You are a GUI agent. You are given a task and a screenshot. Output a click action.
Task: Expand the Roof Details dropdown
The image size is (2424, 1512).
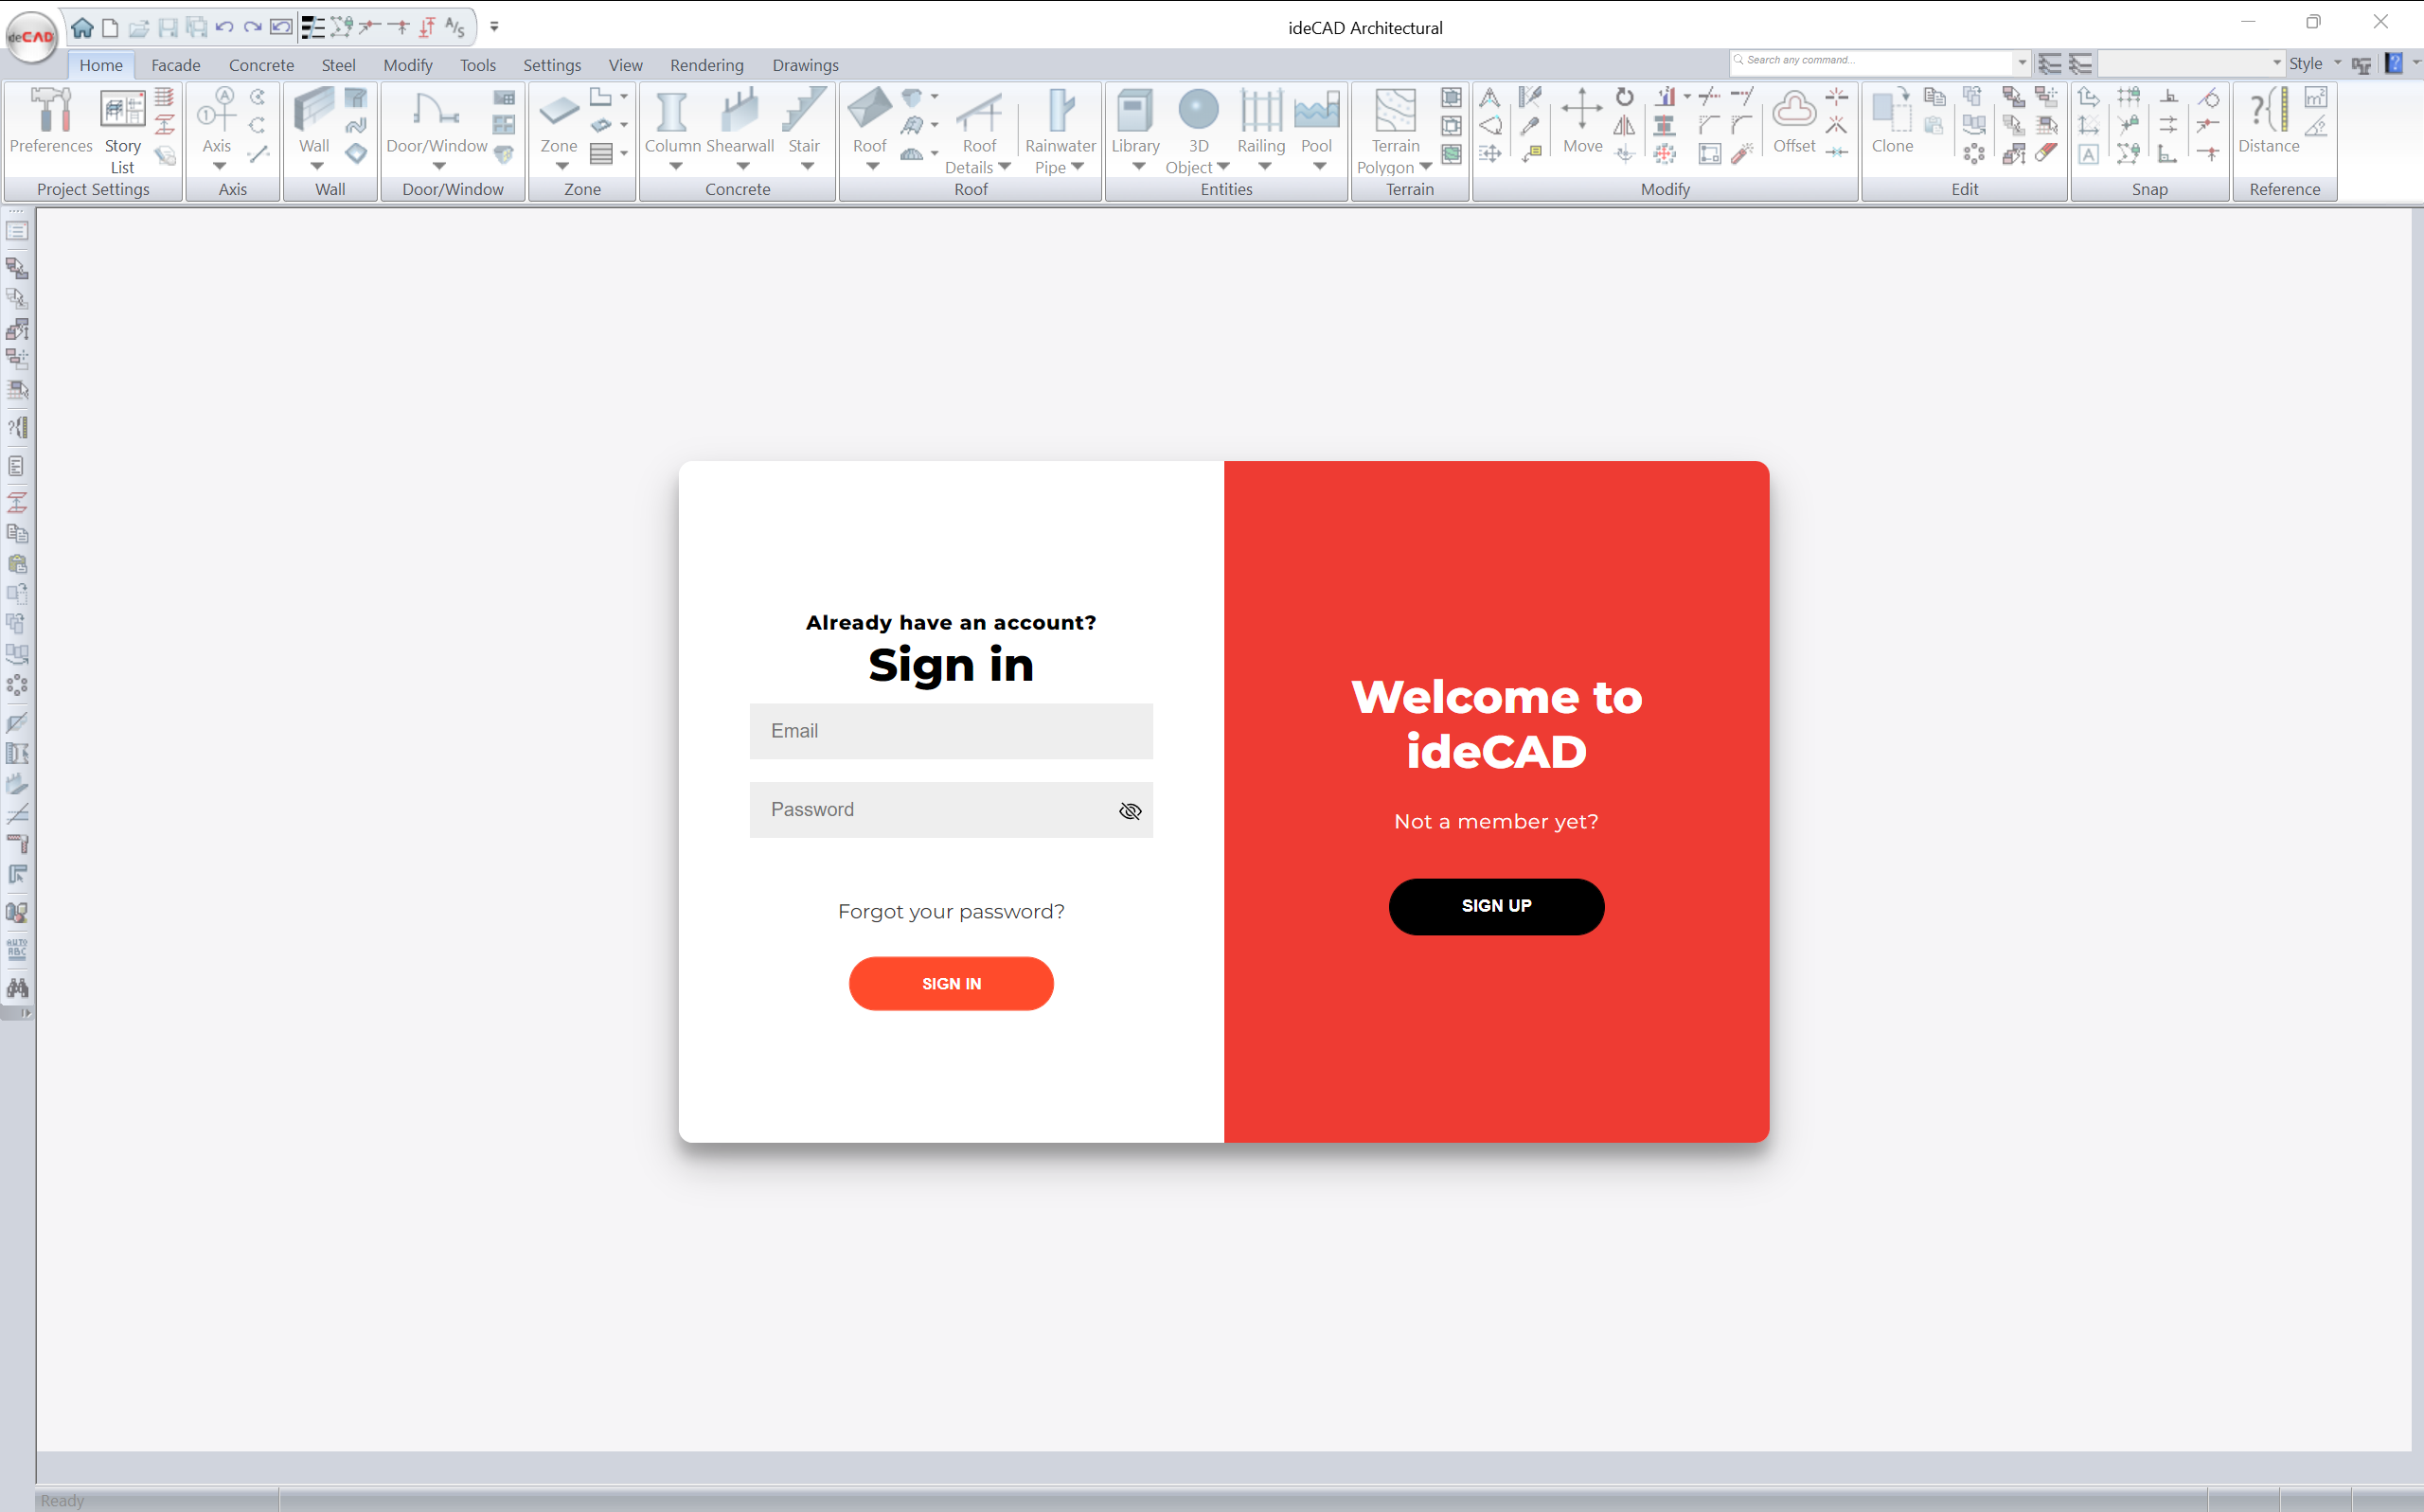[1004, 167]
